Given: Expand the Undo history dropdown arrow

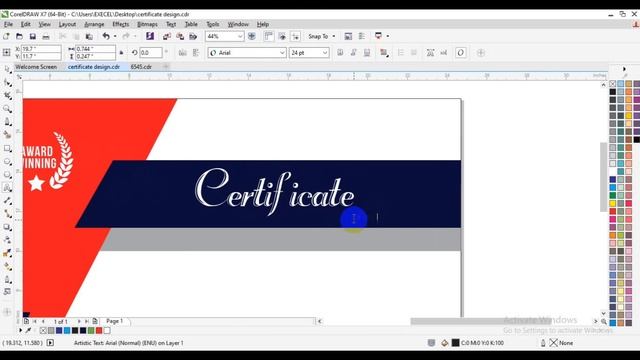Looking at the screenshot, I should pyautogui.click(x=115, y=36).
